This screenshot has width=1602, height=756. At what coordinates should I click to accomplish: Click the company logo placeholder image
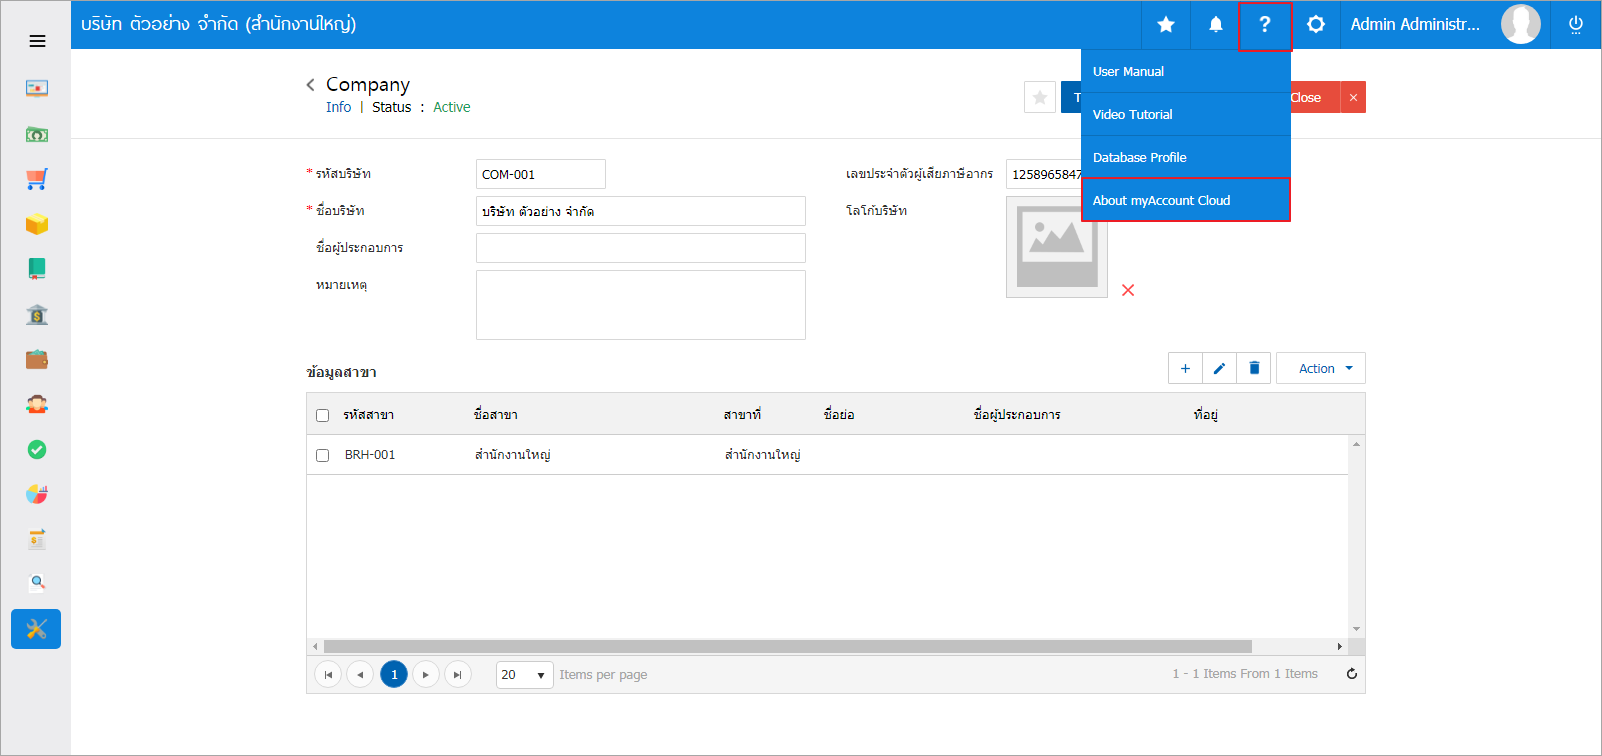(1057, 247)
